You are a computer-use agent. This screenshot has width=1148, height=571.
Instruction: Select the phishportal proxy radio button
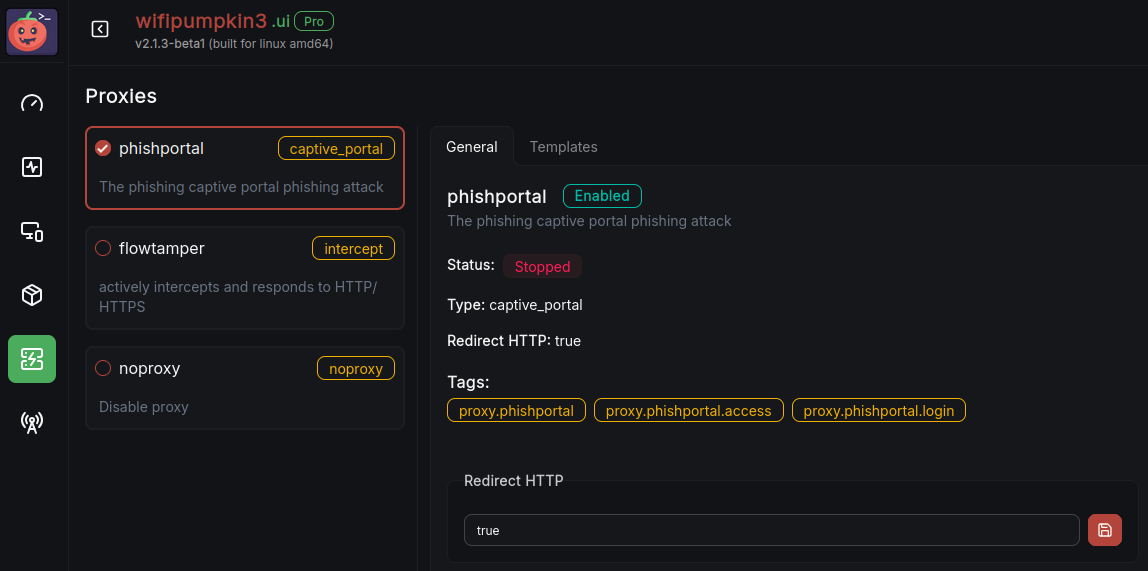103,149
